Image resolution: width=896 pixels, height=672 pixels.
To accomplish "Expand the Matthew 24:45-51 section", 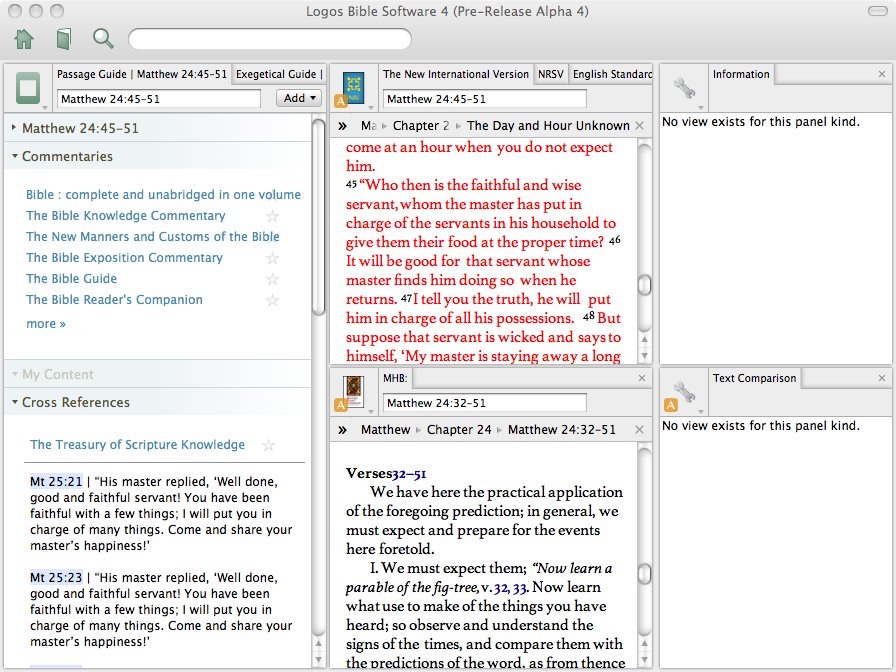I will (13, 128).
